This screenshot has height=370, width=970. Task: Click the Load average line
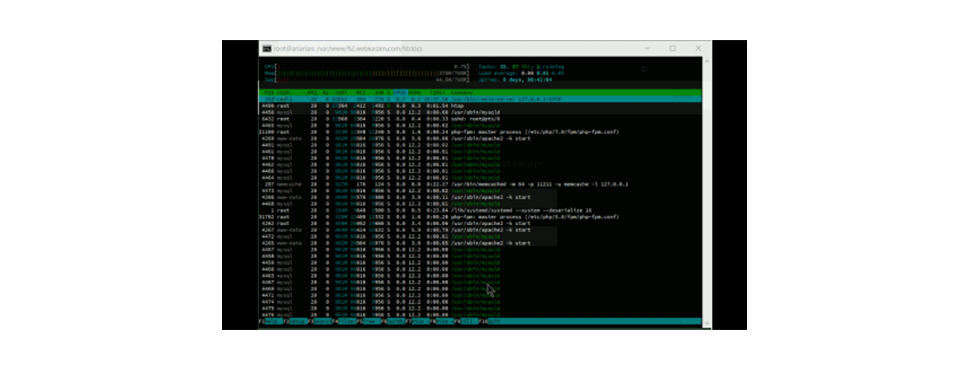pos(521,73)
